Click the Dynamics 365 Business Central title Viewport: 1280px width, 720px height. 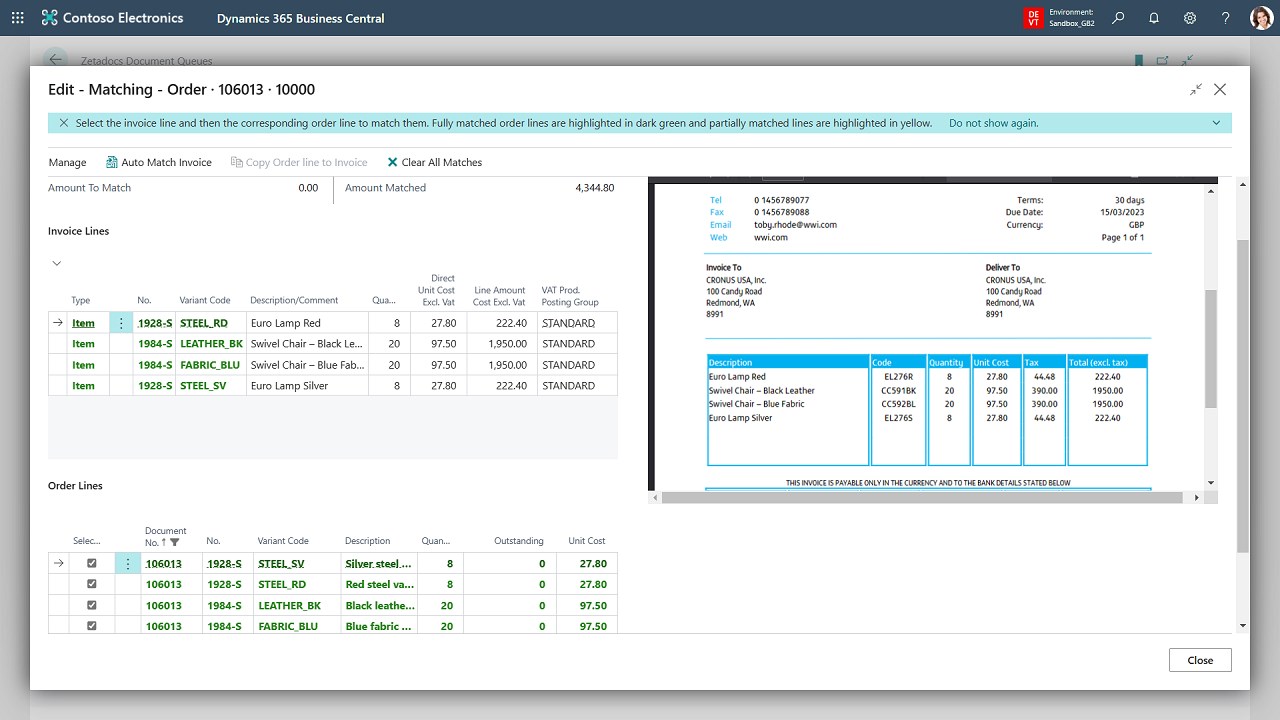(x=300, y=18)
